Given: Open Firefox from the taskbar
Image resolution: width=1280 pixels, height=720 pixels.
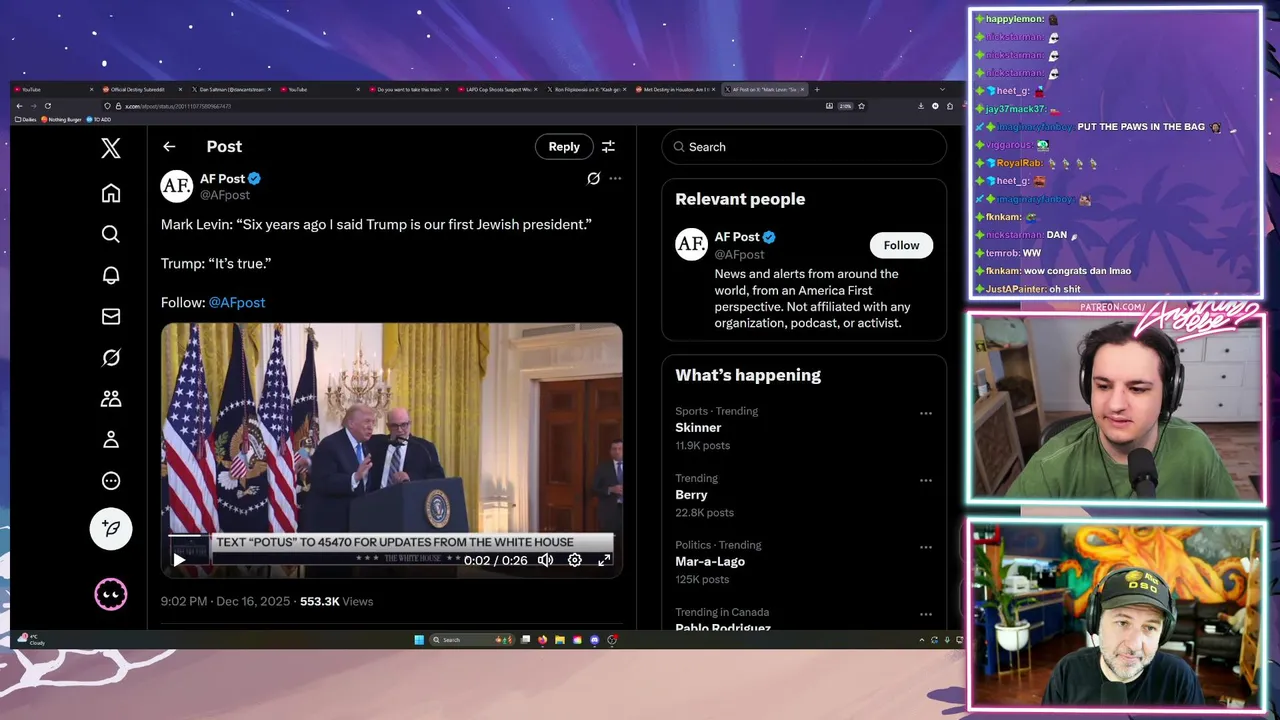Looking at the screenshot, I should click(x=542, y=640).
